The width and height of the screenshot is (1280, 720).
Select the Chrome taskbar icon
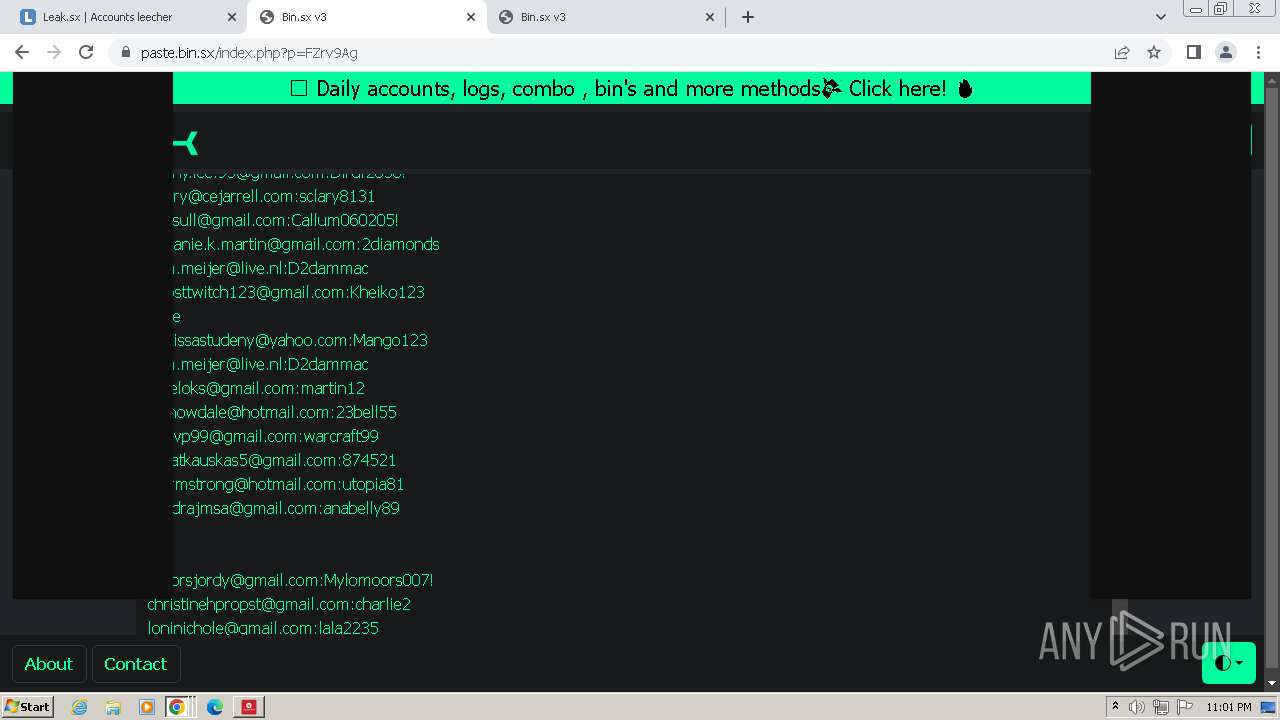[x=176, y=707]
